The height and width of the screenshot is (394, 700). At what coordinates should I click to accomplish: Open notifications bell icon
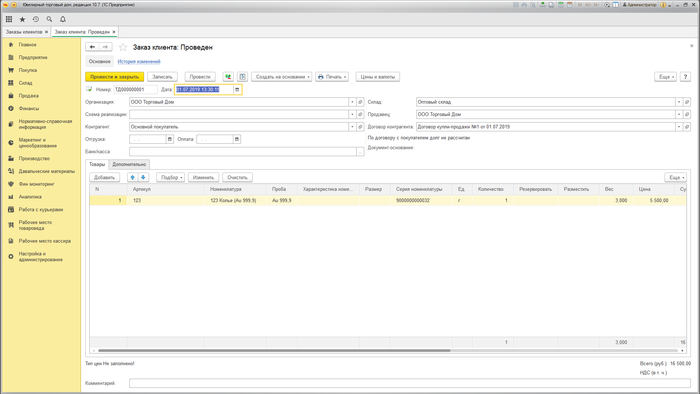tap(63, 19)
